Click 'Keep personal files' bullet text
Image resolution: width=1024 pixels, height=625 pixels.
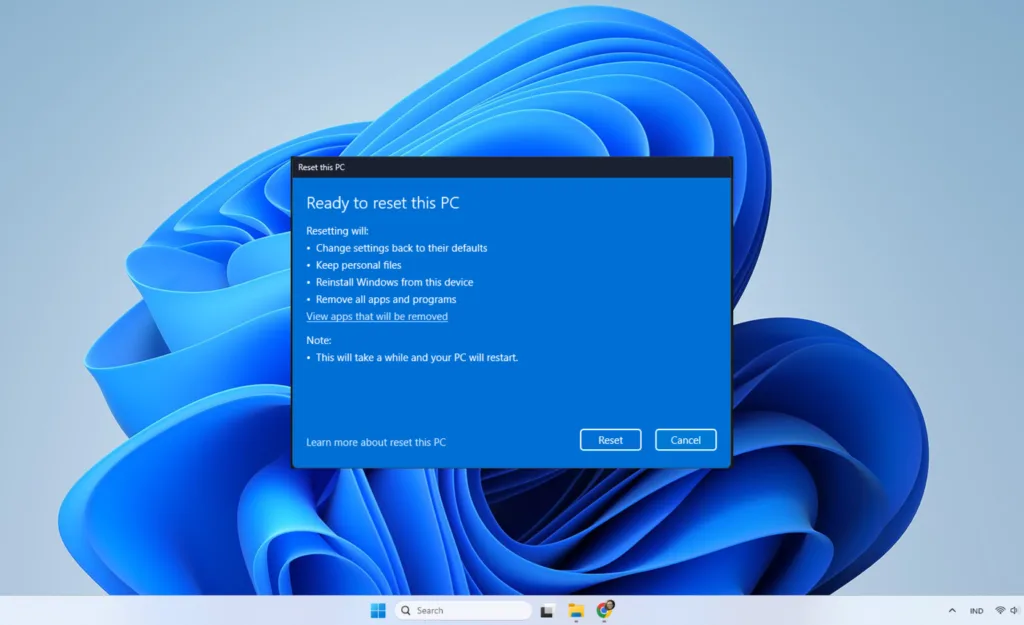tap(359, 265)
